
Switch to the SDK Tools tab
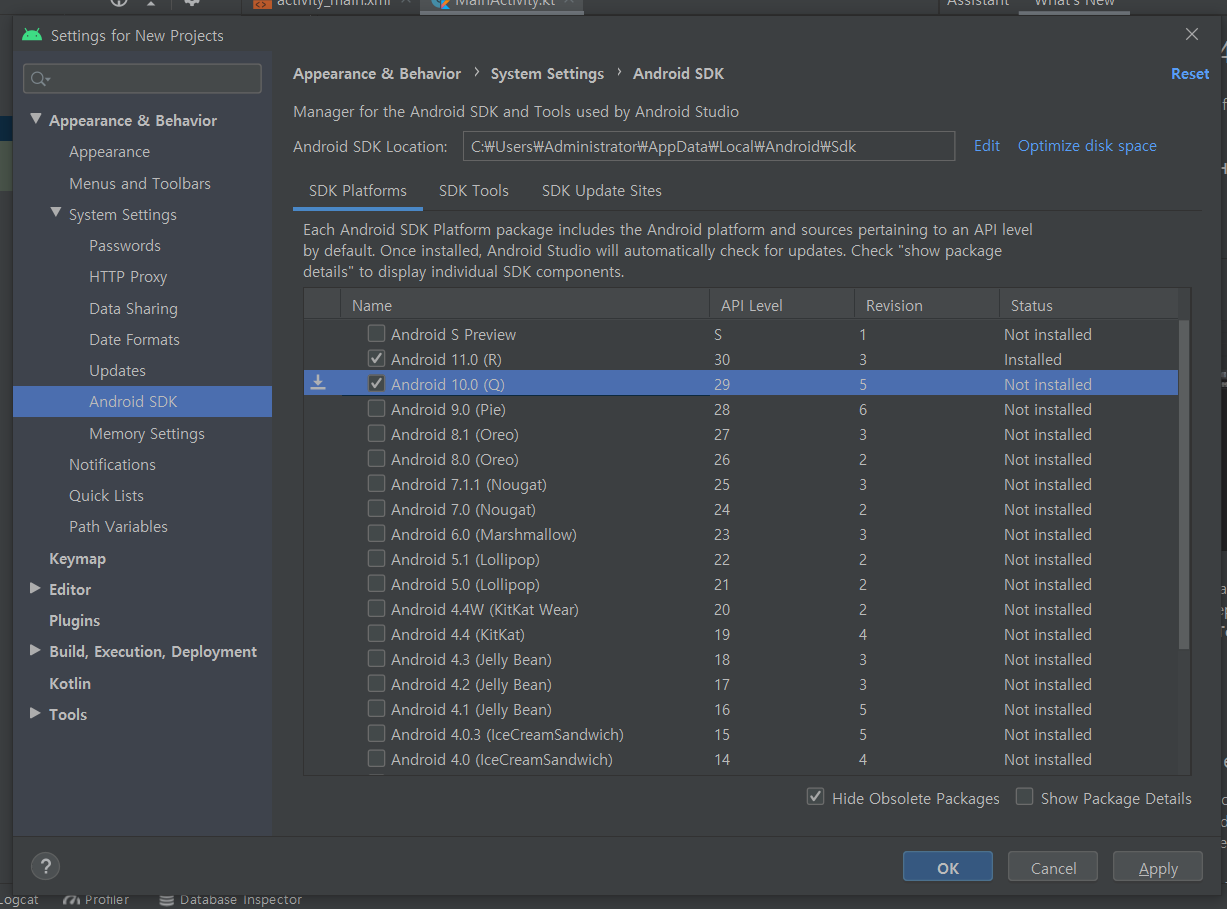[x=474, y=190]
